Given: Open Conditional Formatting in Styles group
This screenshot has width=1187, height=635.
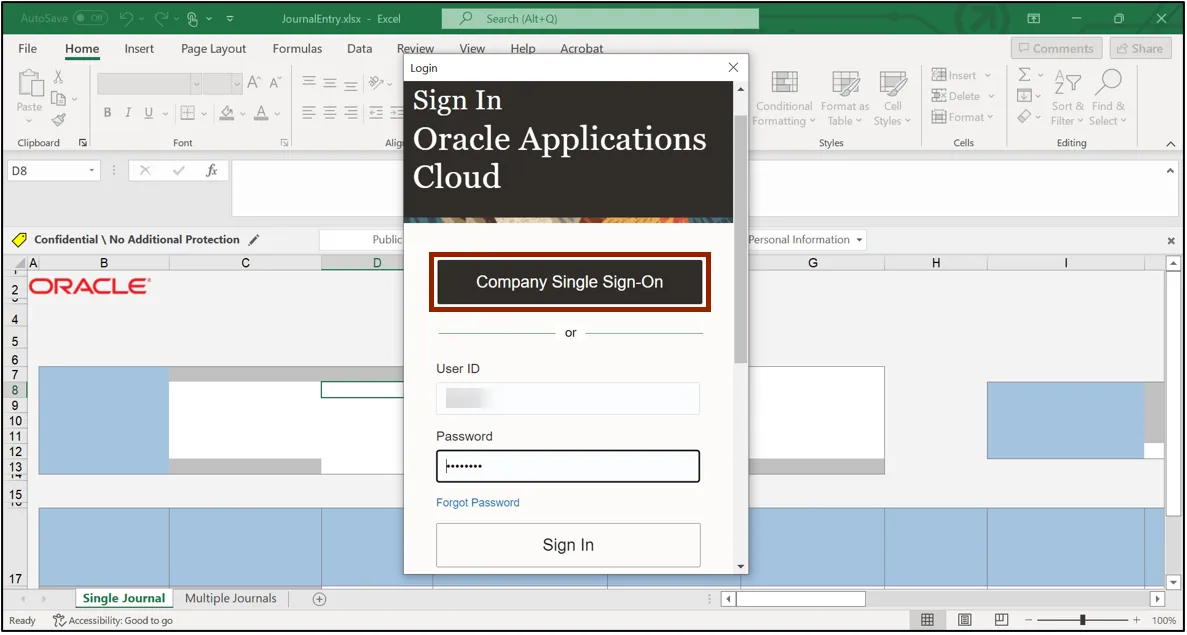Looking at the screenshot, I should pos(784,99).
